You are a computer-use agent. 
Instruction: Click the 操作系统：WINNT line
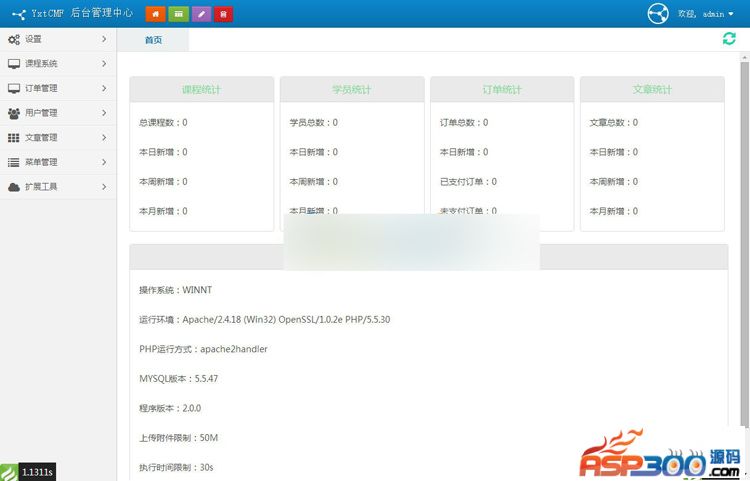coord(176,290)
